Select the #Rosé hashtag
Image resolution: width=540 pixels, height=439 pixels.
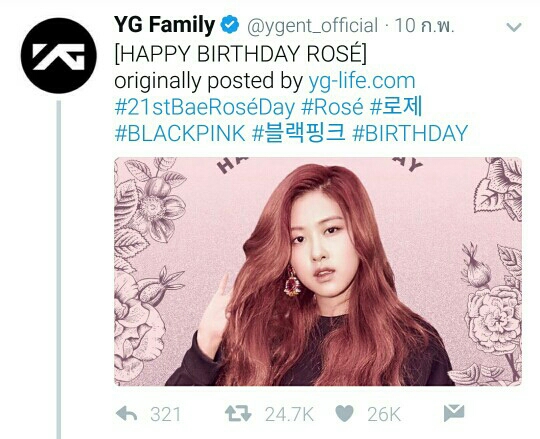[332, 107]
